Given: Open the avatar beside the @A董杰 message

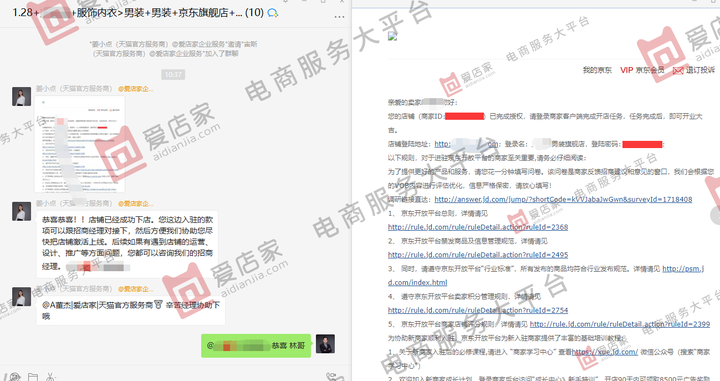Looking at the screenshot, I should click(21, 297).
